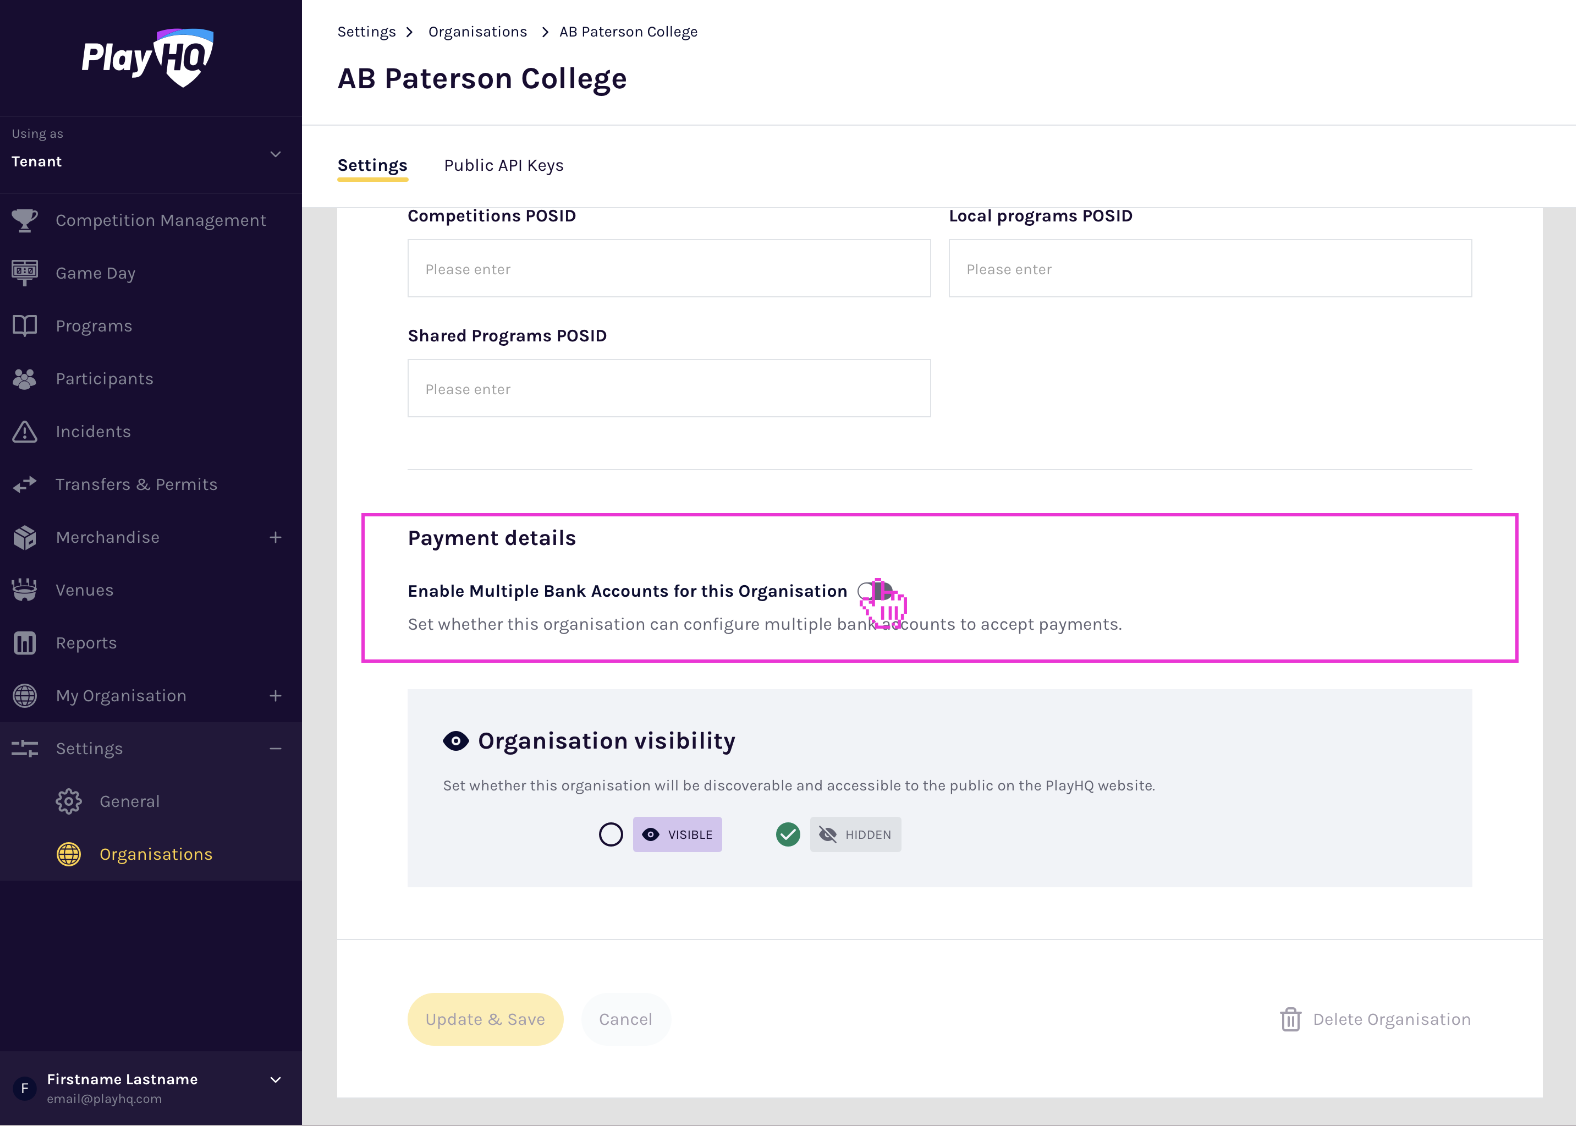1576x1126 pixels.
Task: Follow the Organisations breadcrumb link
Action: click(x=478, y=31)
